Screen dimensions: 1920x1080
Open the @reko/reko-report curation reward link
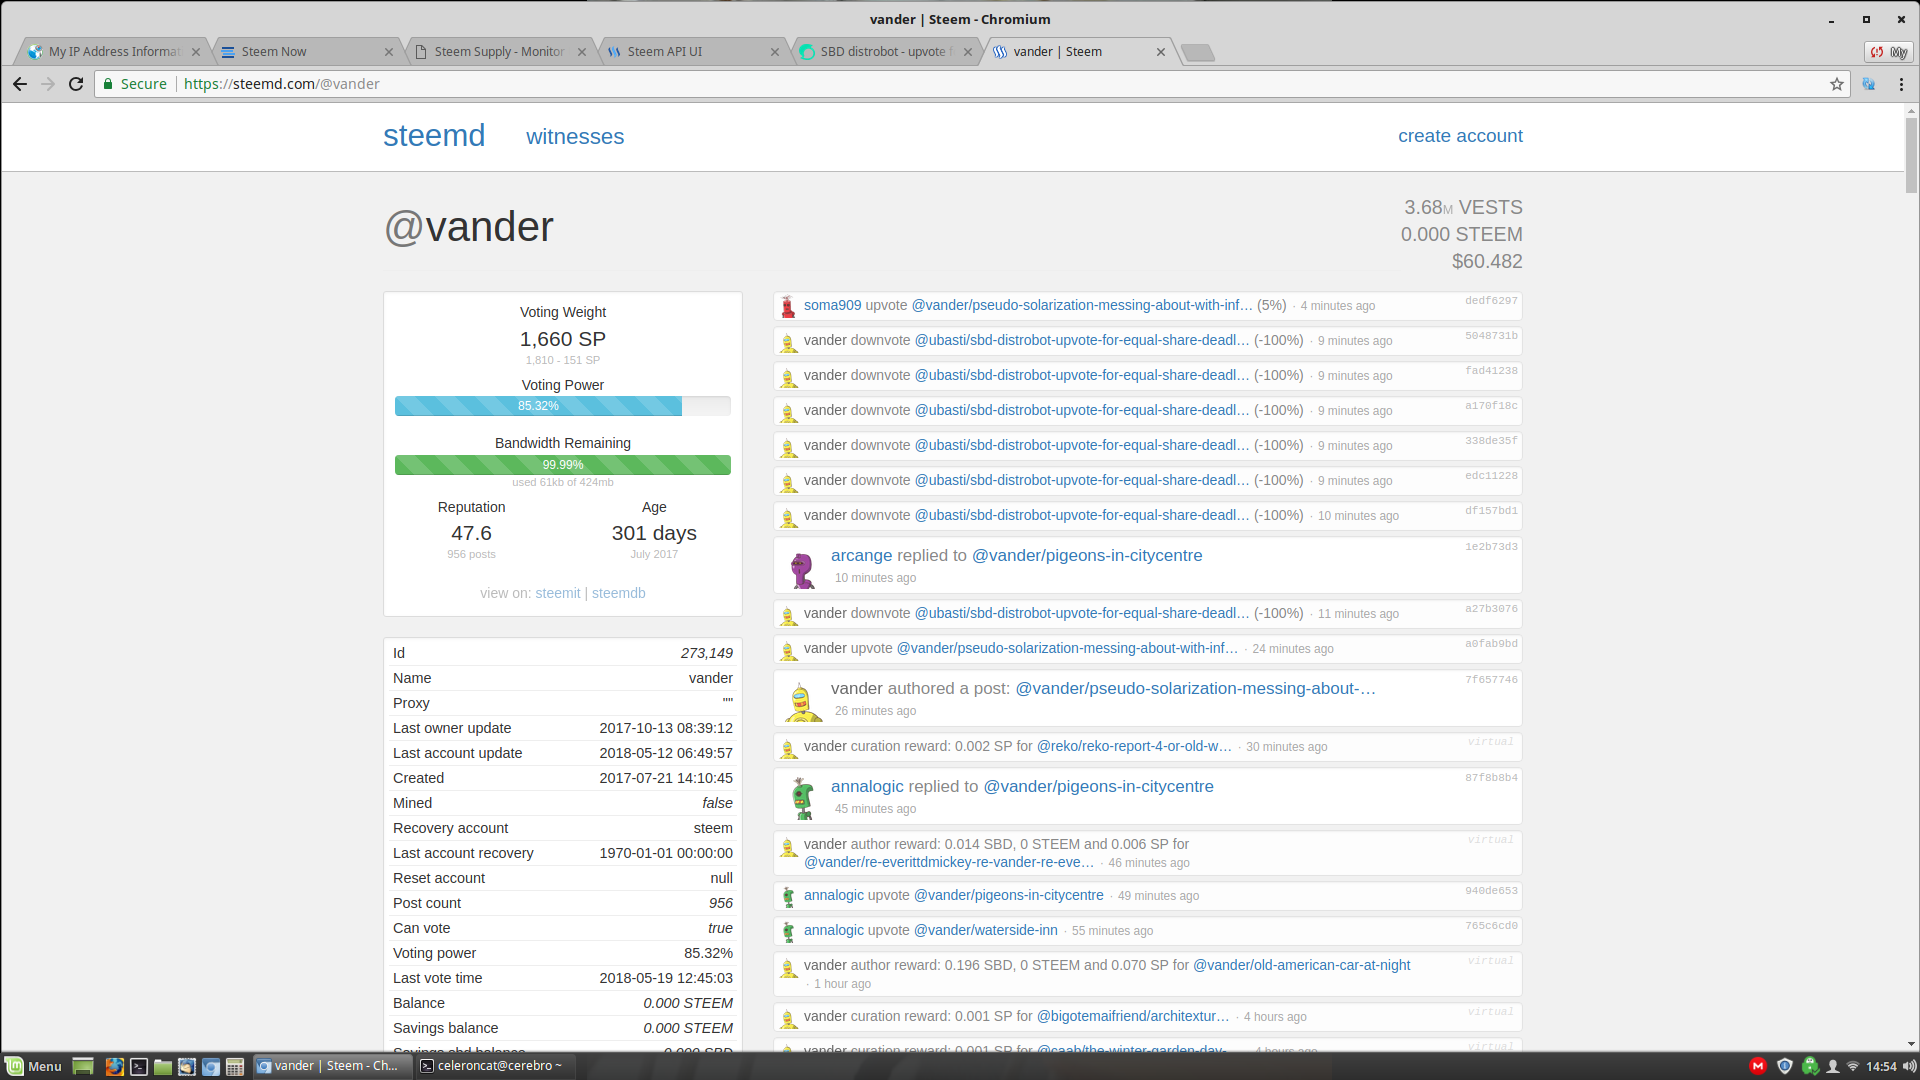(1134, 747)
